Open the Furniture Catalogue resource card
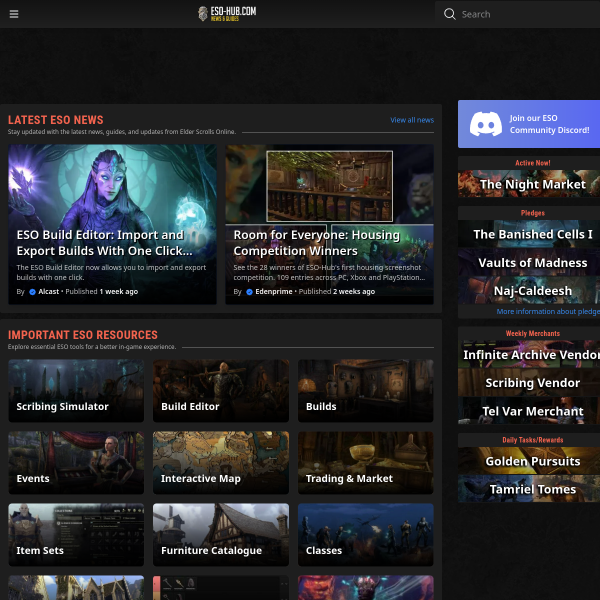The width and height of the screenshot is (600, 600). pyautogui.click(x=221, y=535)
